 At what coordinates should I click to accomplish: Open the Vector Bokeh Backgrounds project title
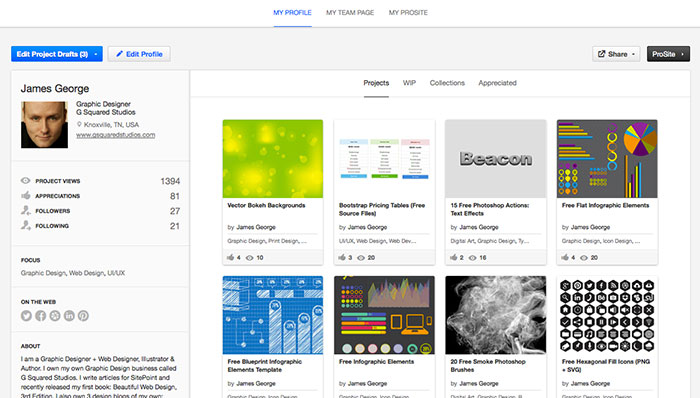267,205
